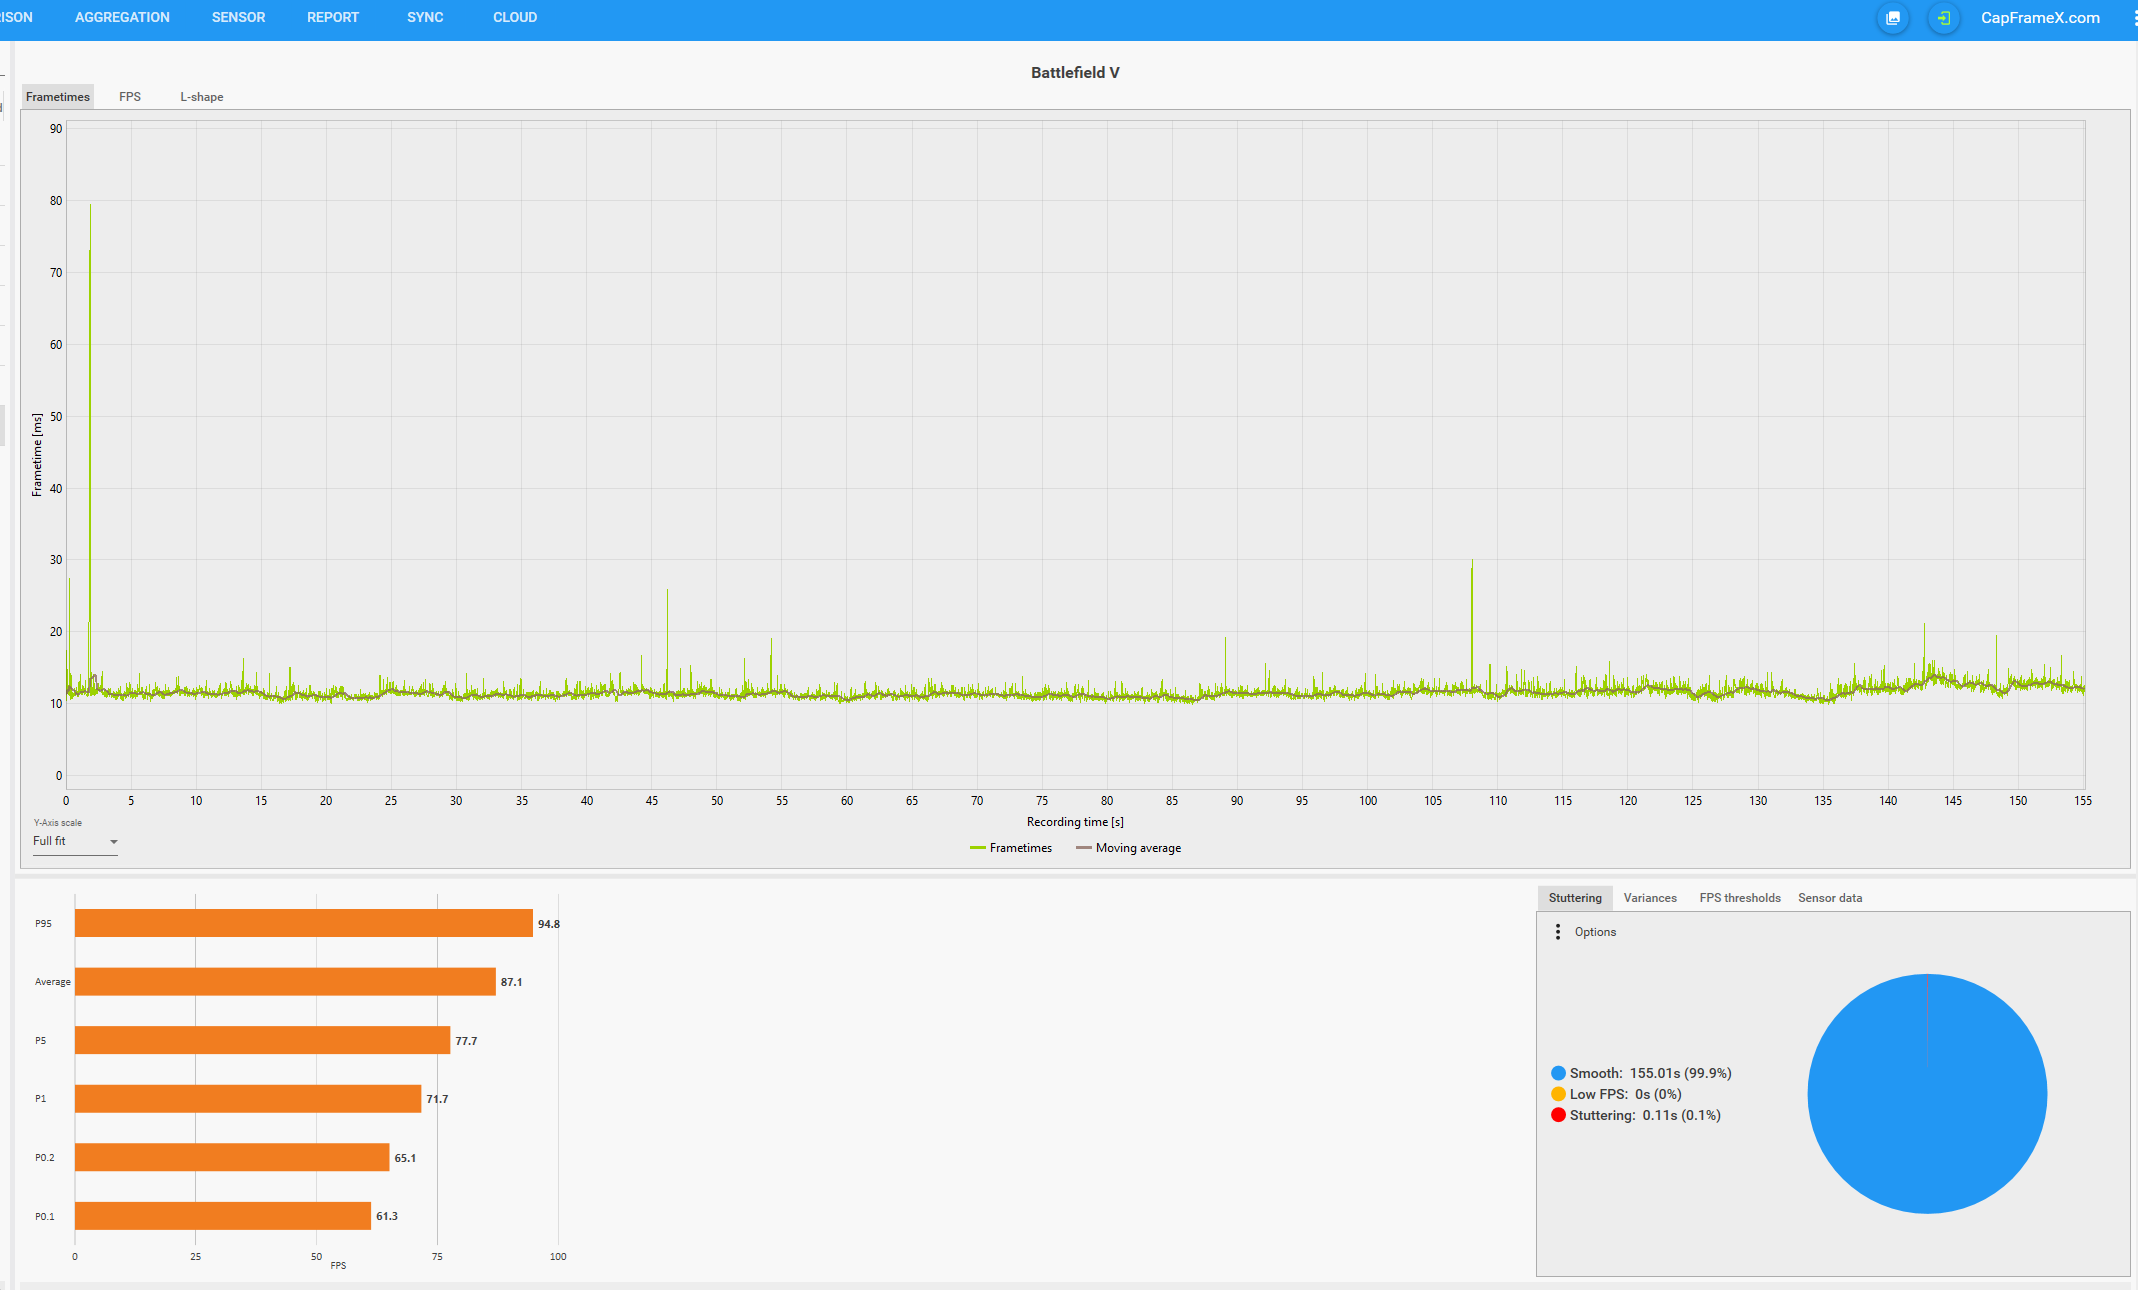Open the three-dot Options menu icon

(1558, 932)
